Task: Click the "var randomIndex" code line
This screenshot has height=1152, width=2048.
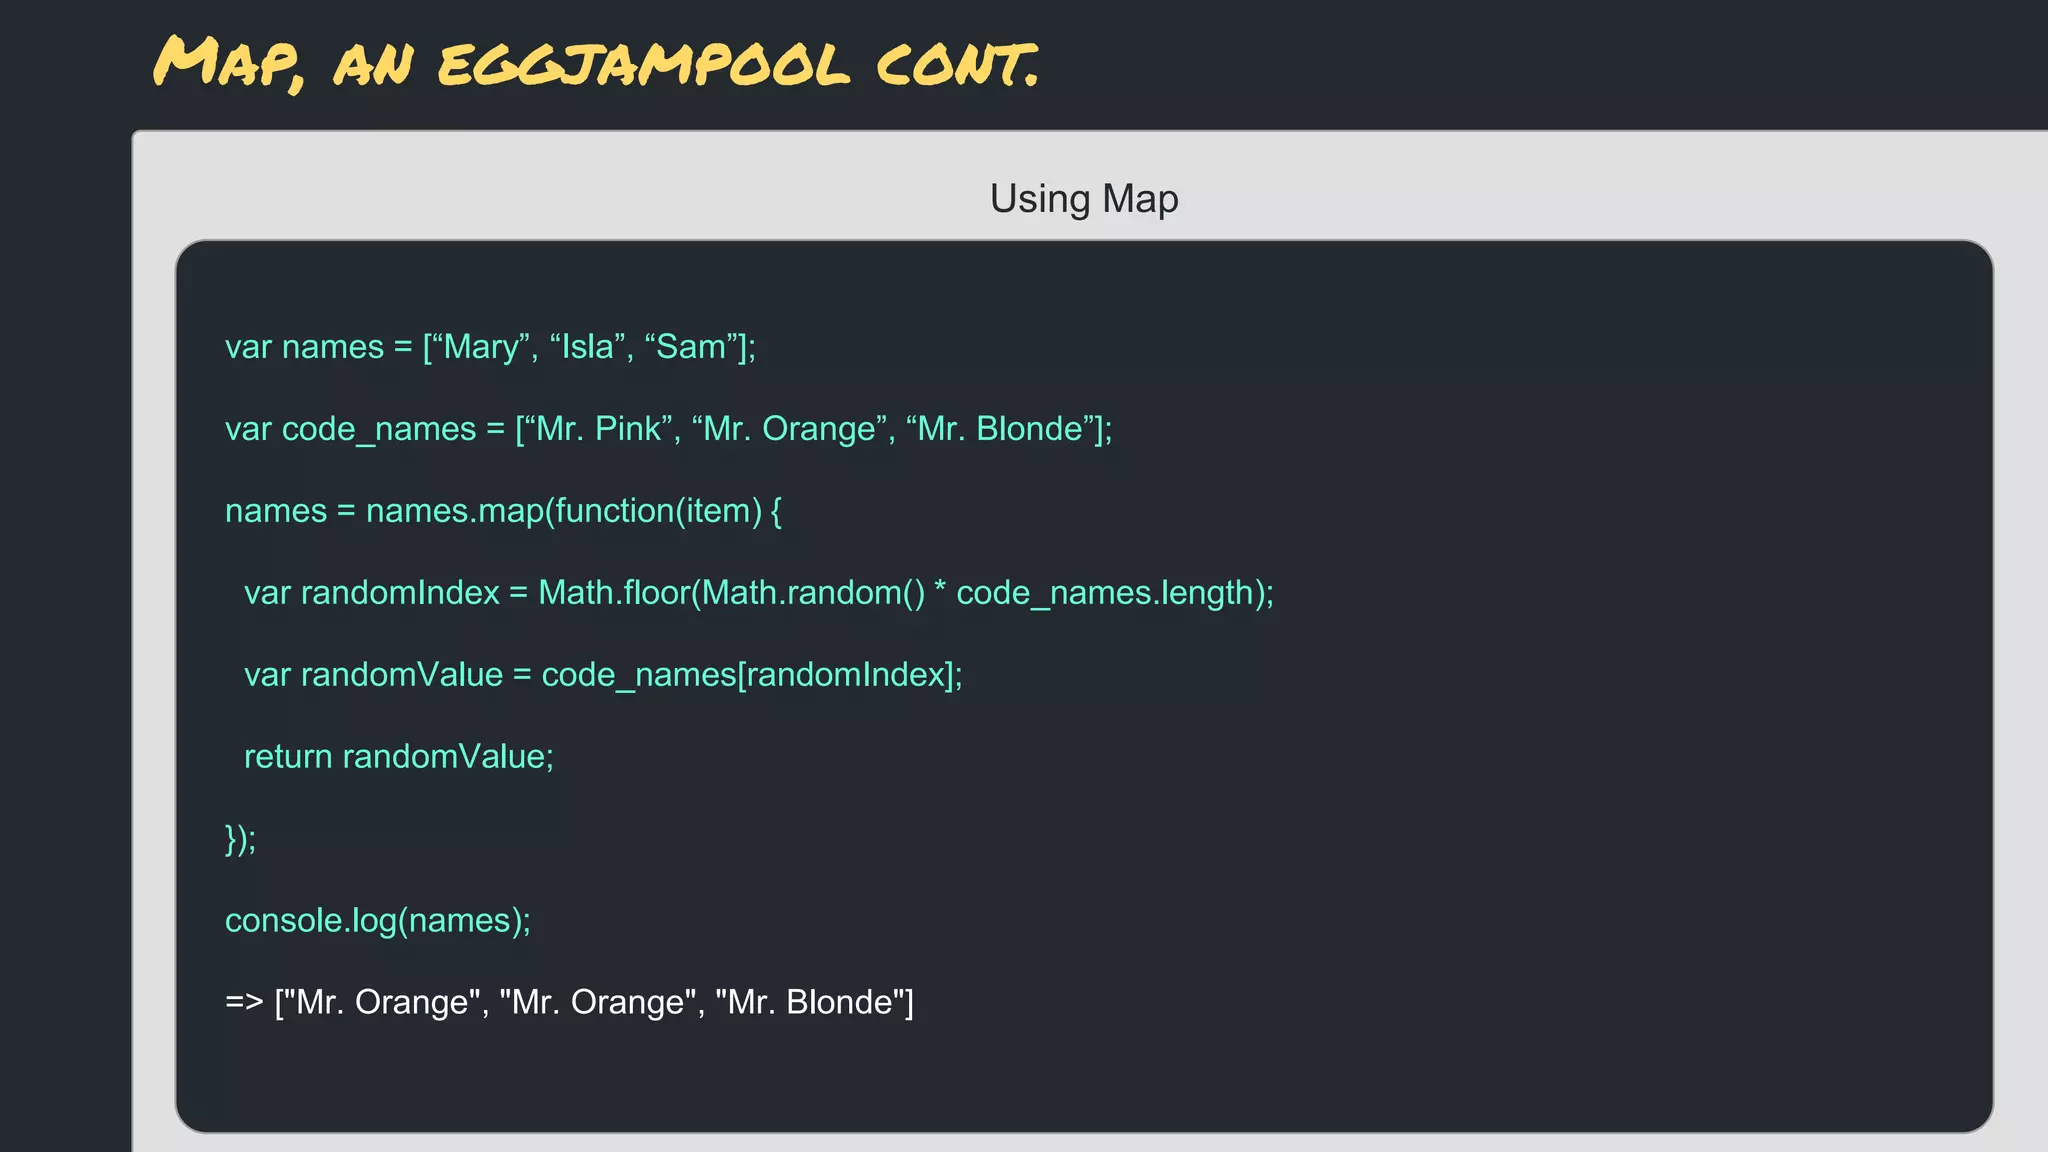Action: click(x=759, y=593)
